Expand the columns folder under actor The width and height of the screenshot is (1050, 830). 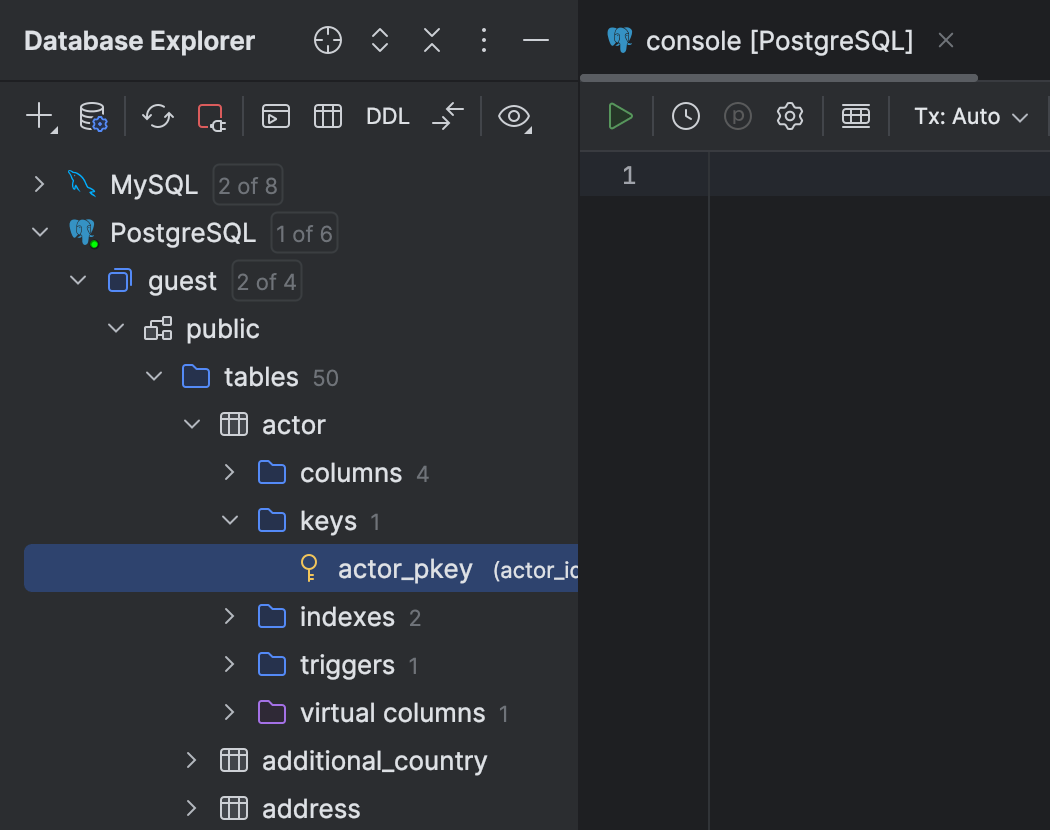pyautogui.click(x=229, y=472)
